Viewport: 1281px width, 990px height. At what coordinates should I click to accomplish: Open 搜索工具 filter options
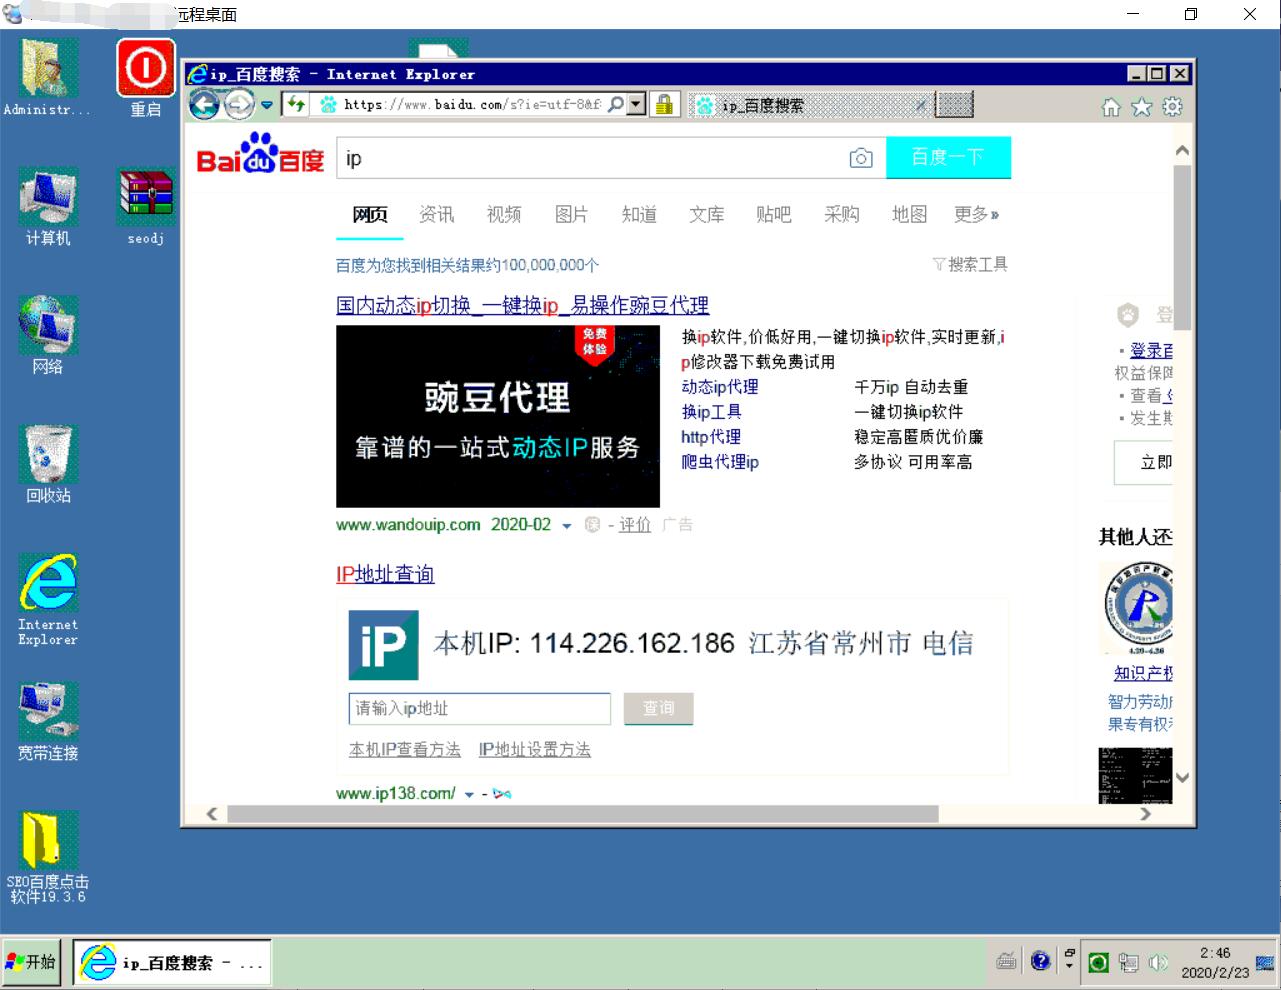click(970, 264)
